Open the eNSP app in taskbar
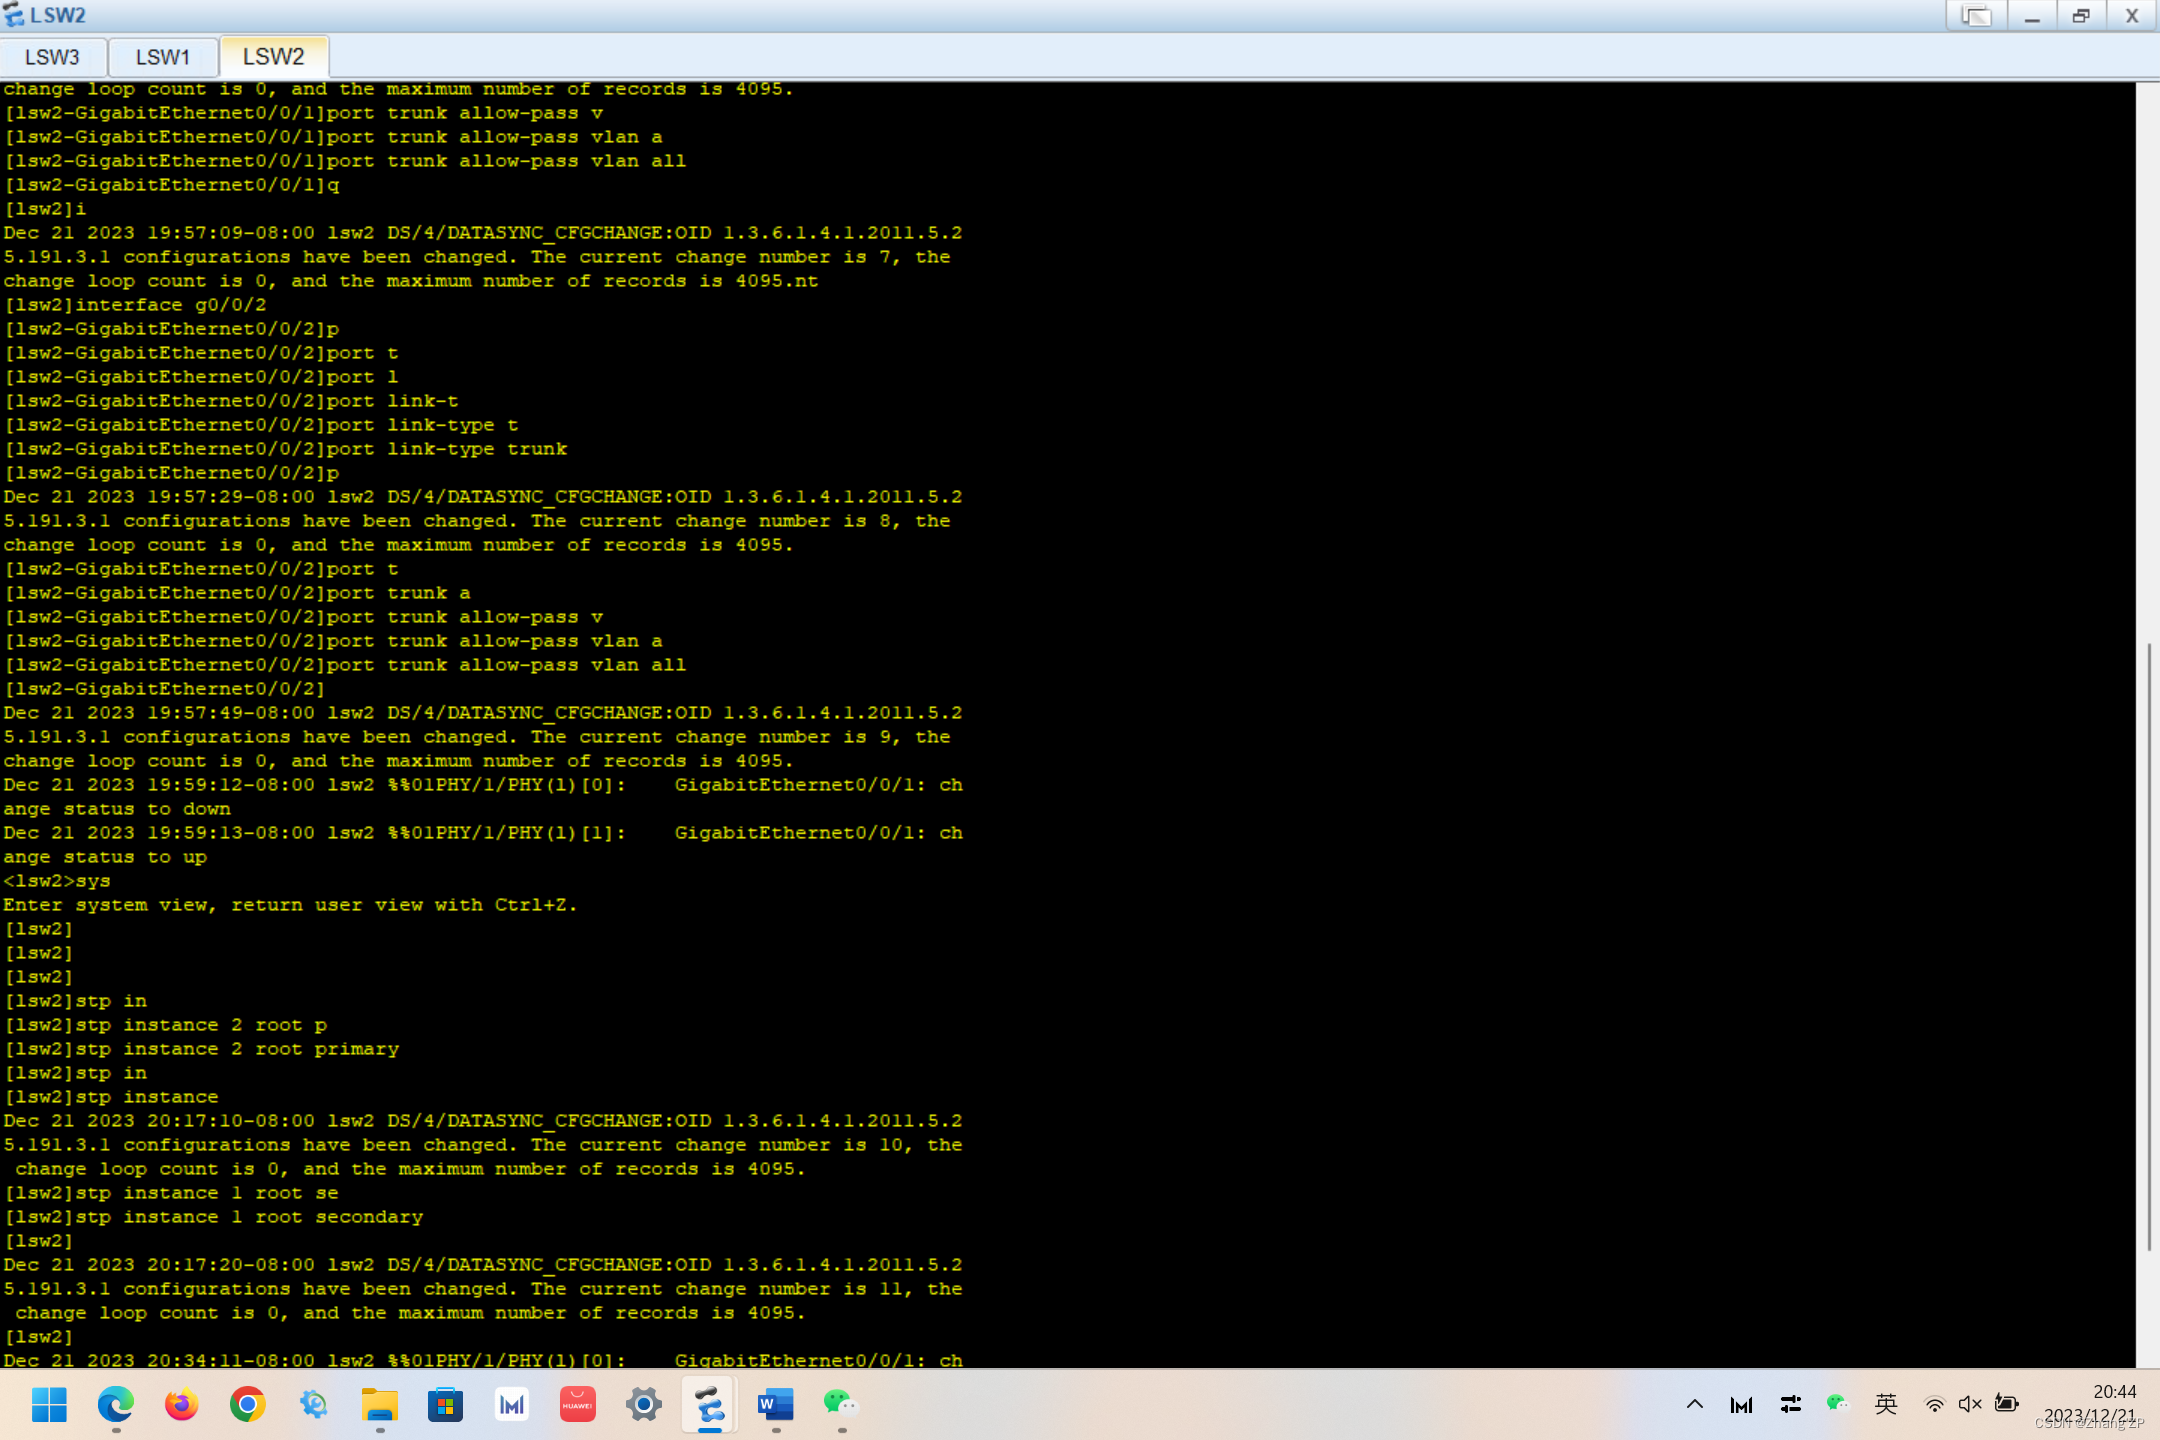The height and width of the screenshot is (1440, 2160). pos(709,1404)
